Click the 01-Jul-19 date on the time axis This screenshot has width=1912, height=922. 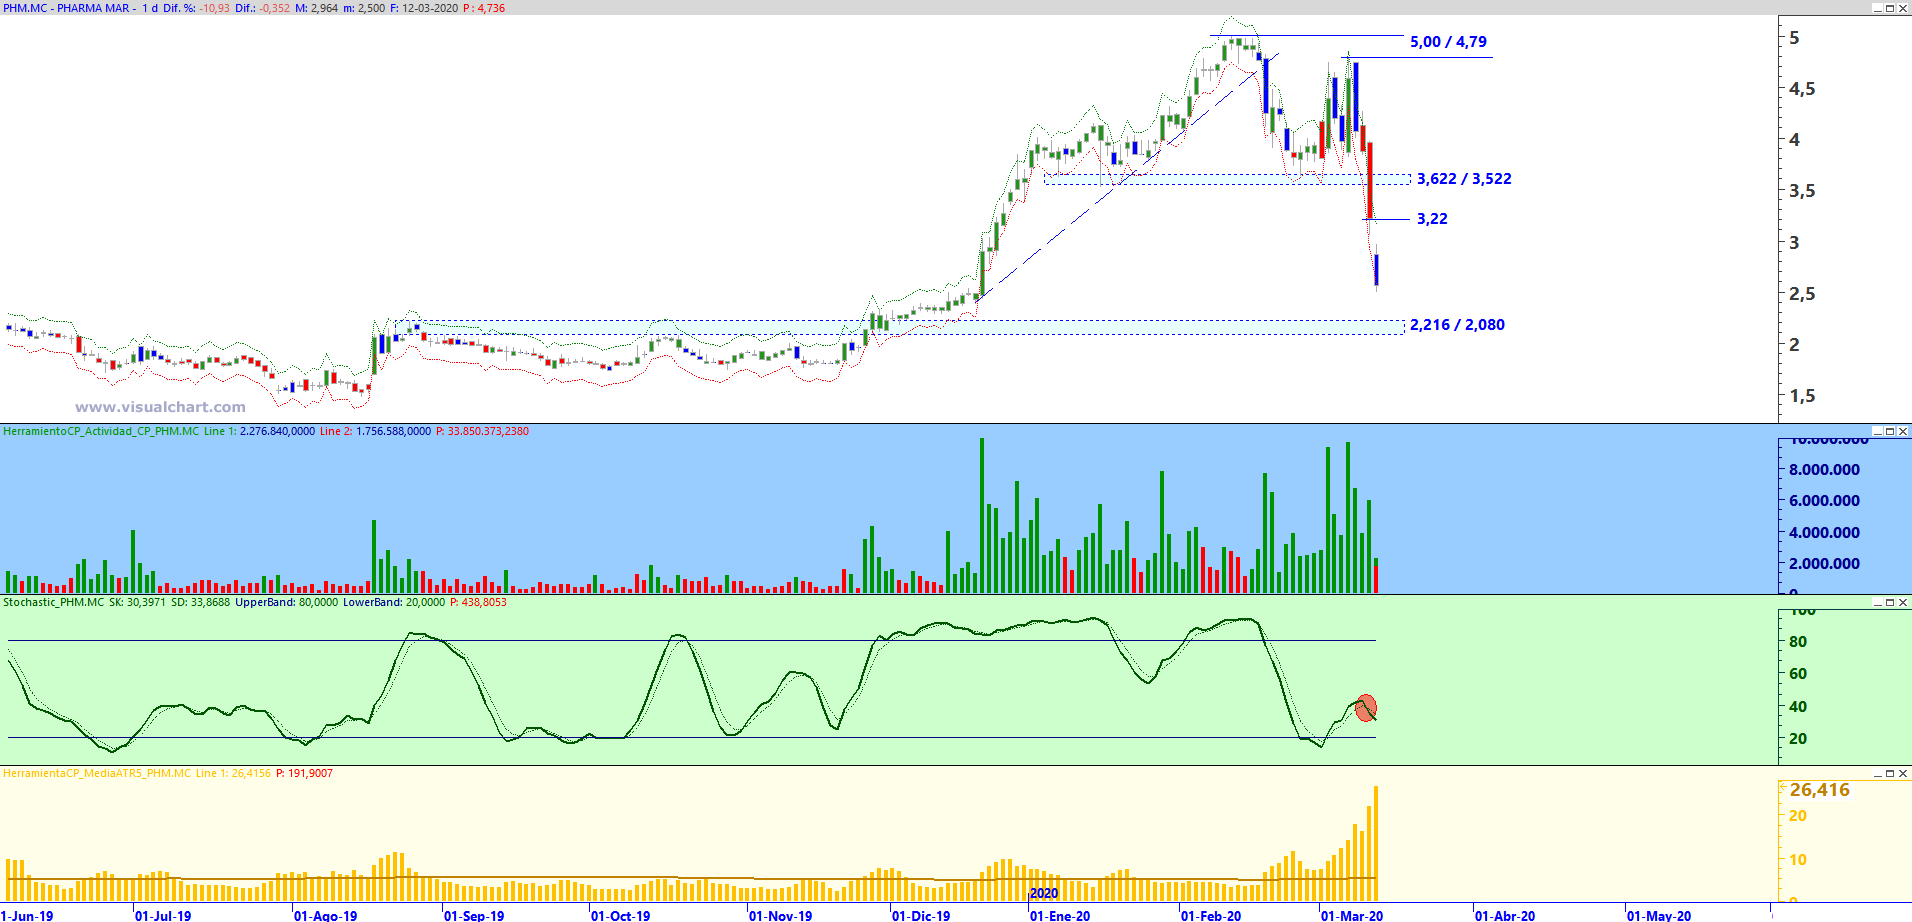tap(163, 915)
